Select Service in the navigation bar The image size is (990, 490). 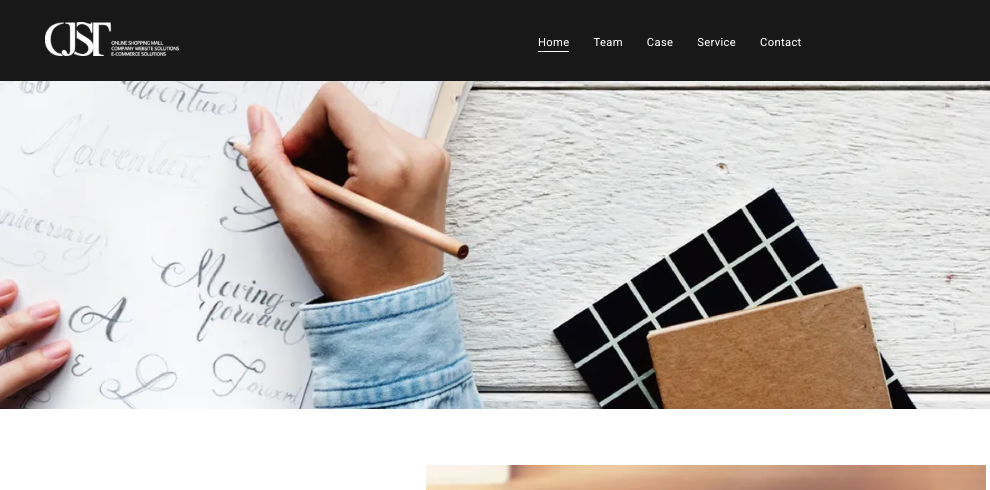[x=716, y=42]
